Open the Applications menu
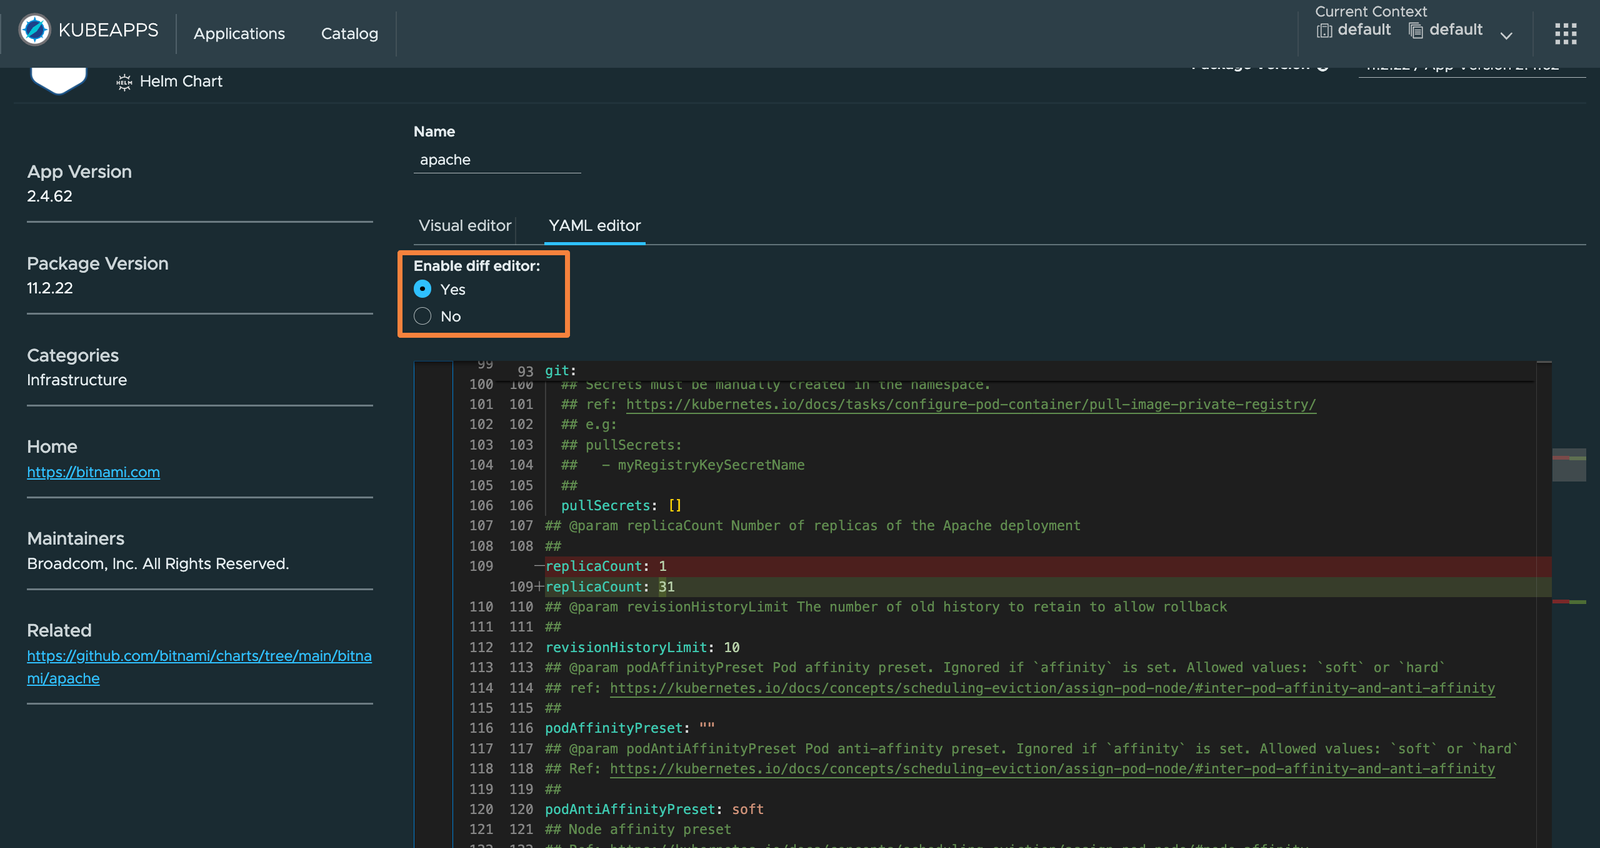This screenshot has height=848, width=1600. click(239, 34)
